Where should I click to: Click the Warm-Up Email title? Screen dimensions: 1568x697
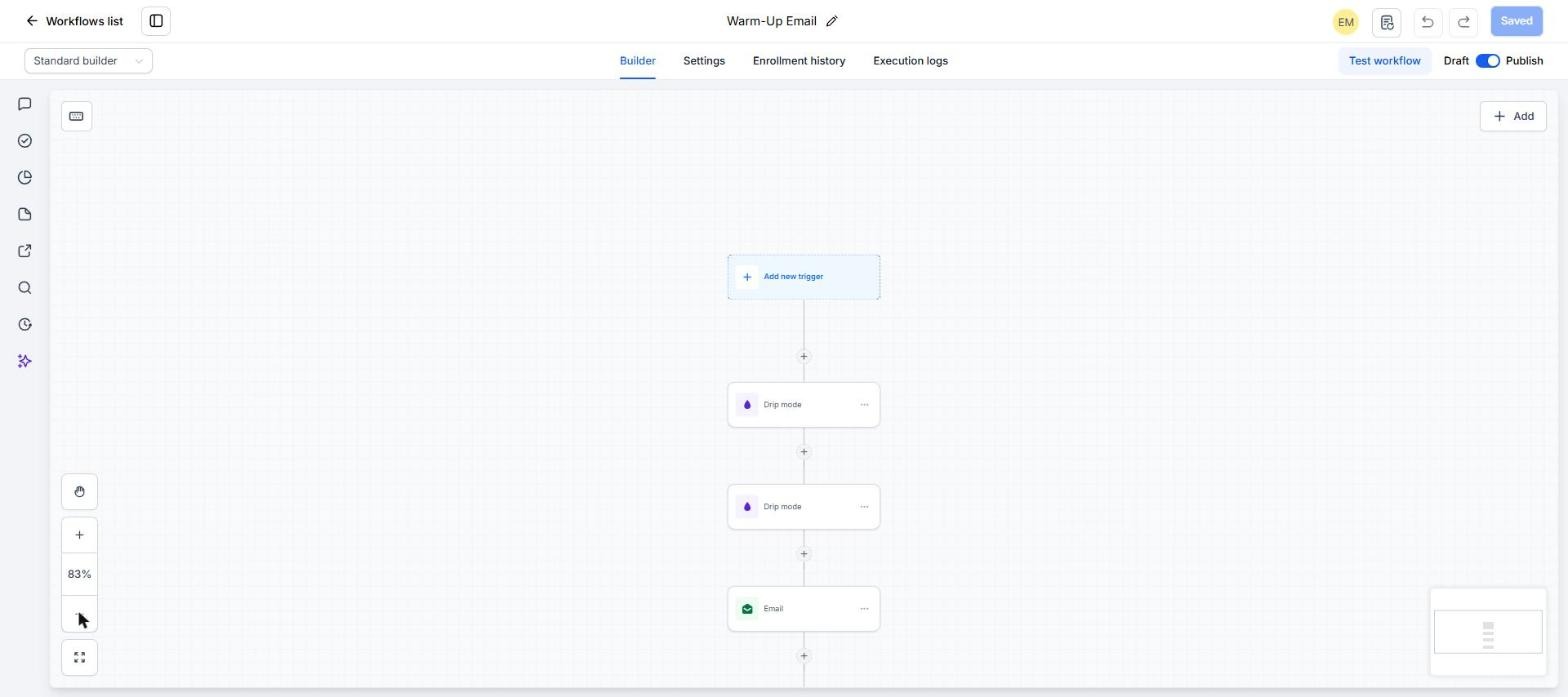click(771, 21)
